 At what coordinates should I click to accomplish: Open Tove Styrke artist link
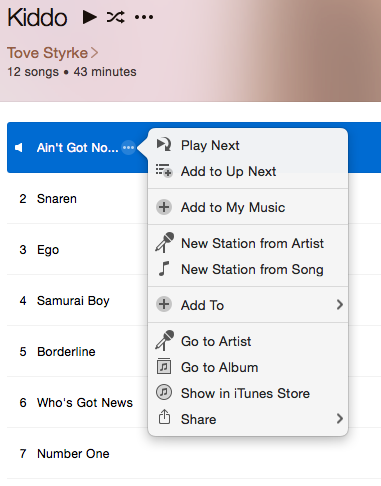point(47,53)
